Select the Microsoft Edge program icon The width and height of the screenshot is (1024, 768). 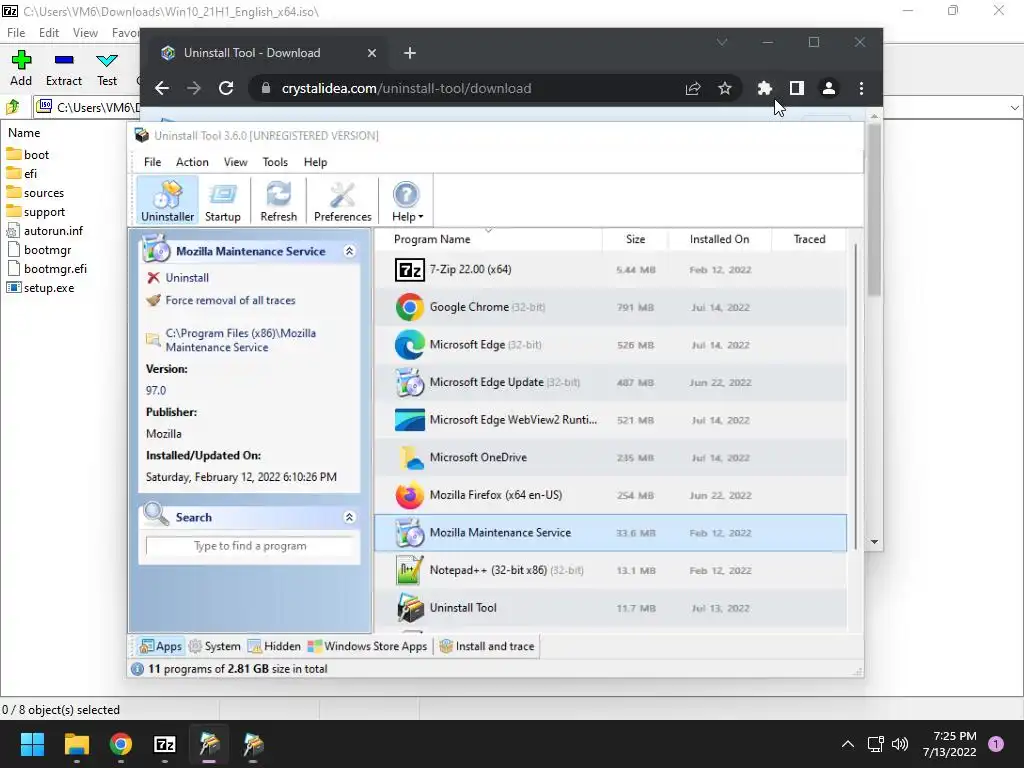click(409, 345)
